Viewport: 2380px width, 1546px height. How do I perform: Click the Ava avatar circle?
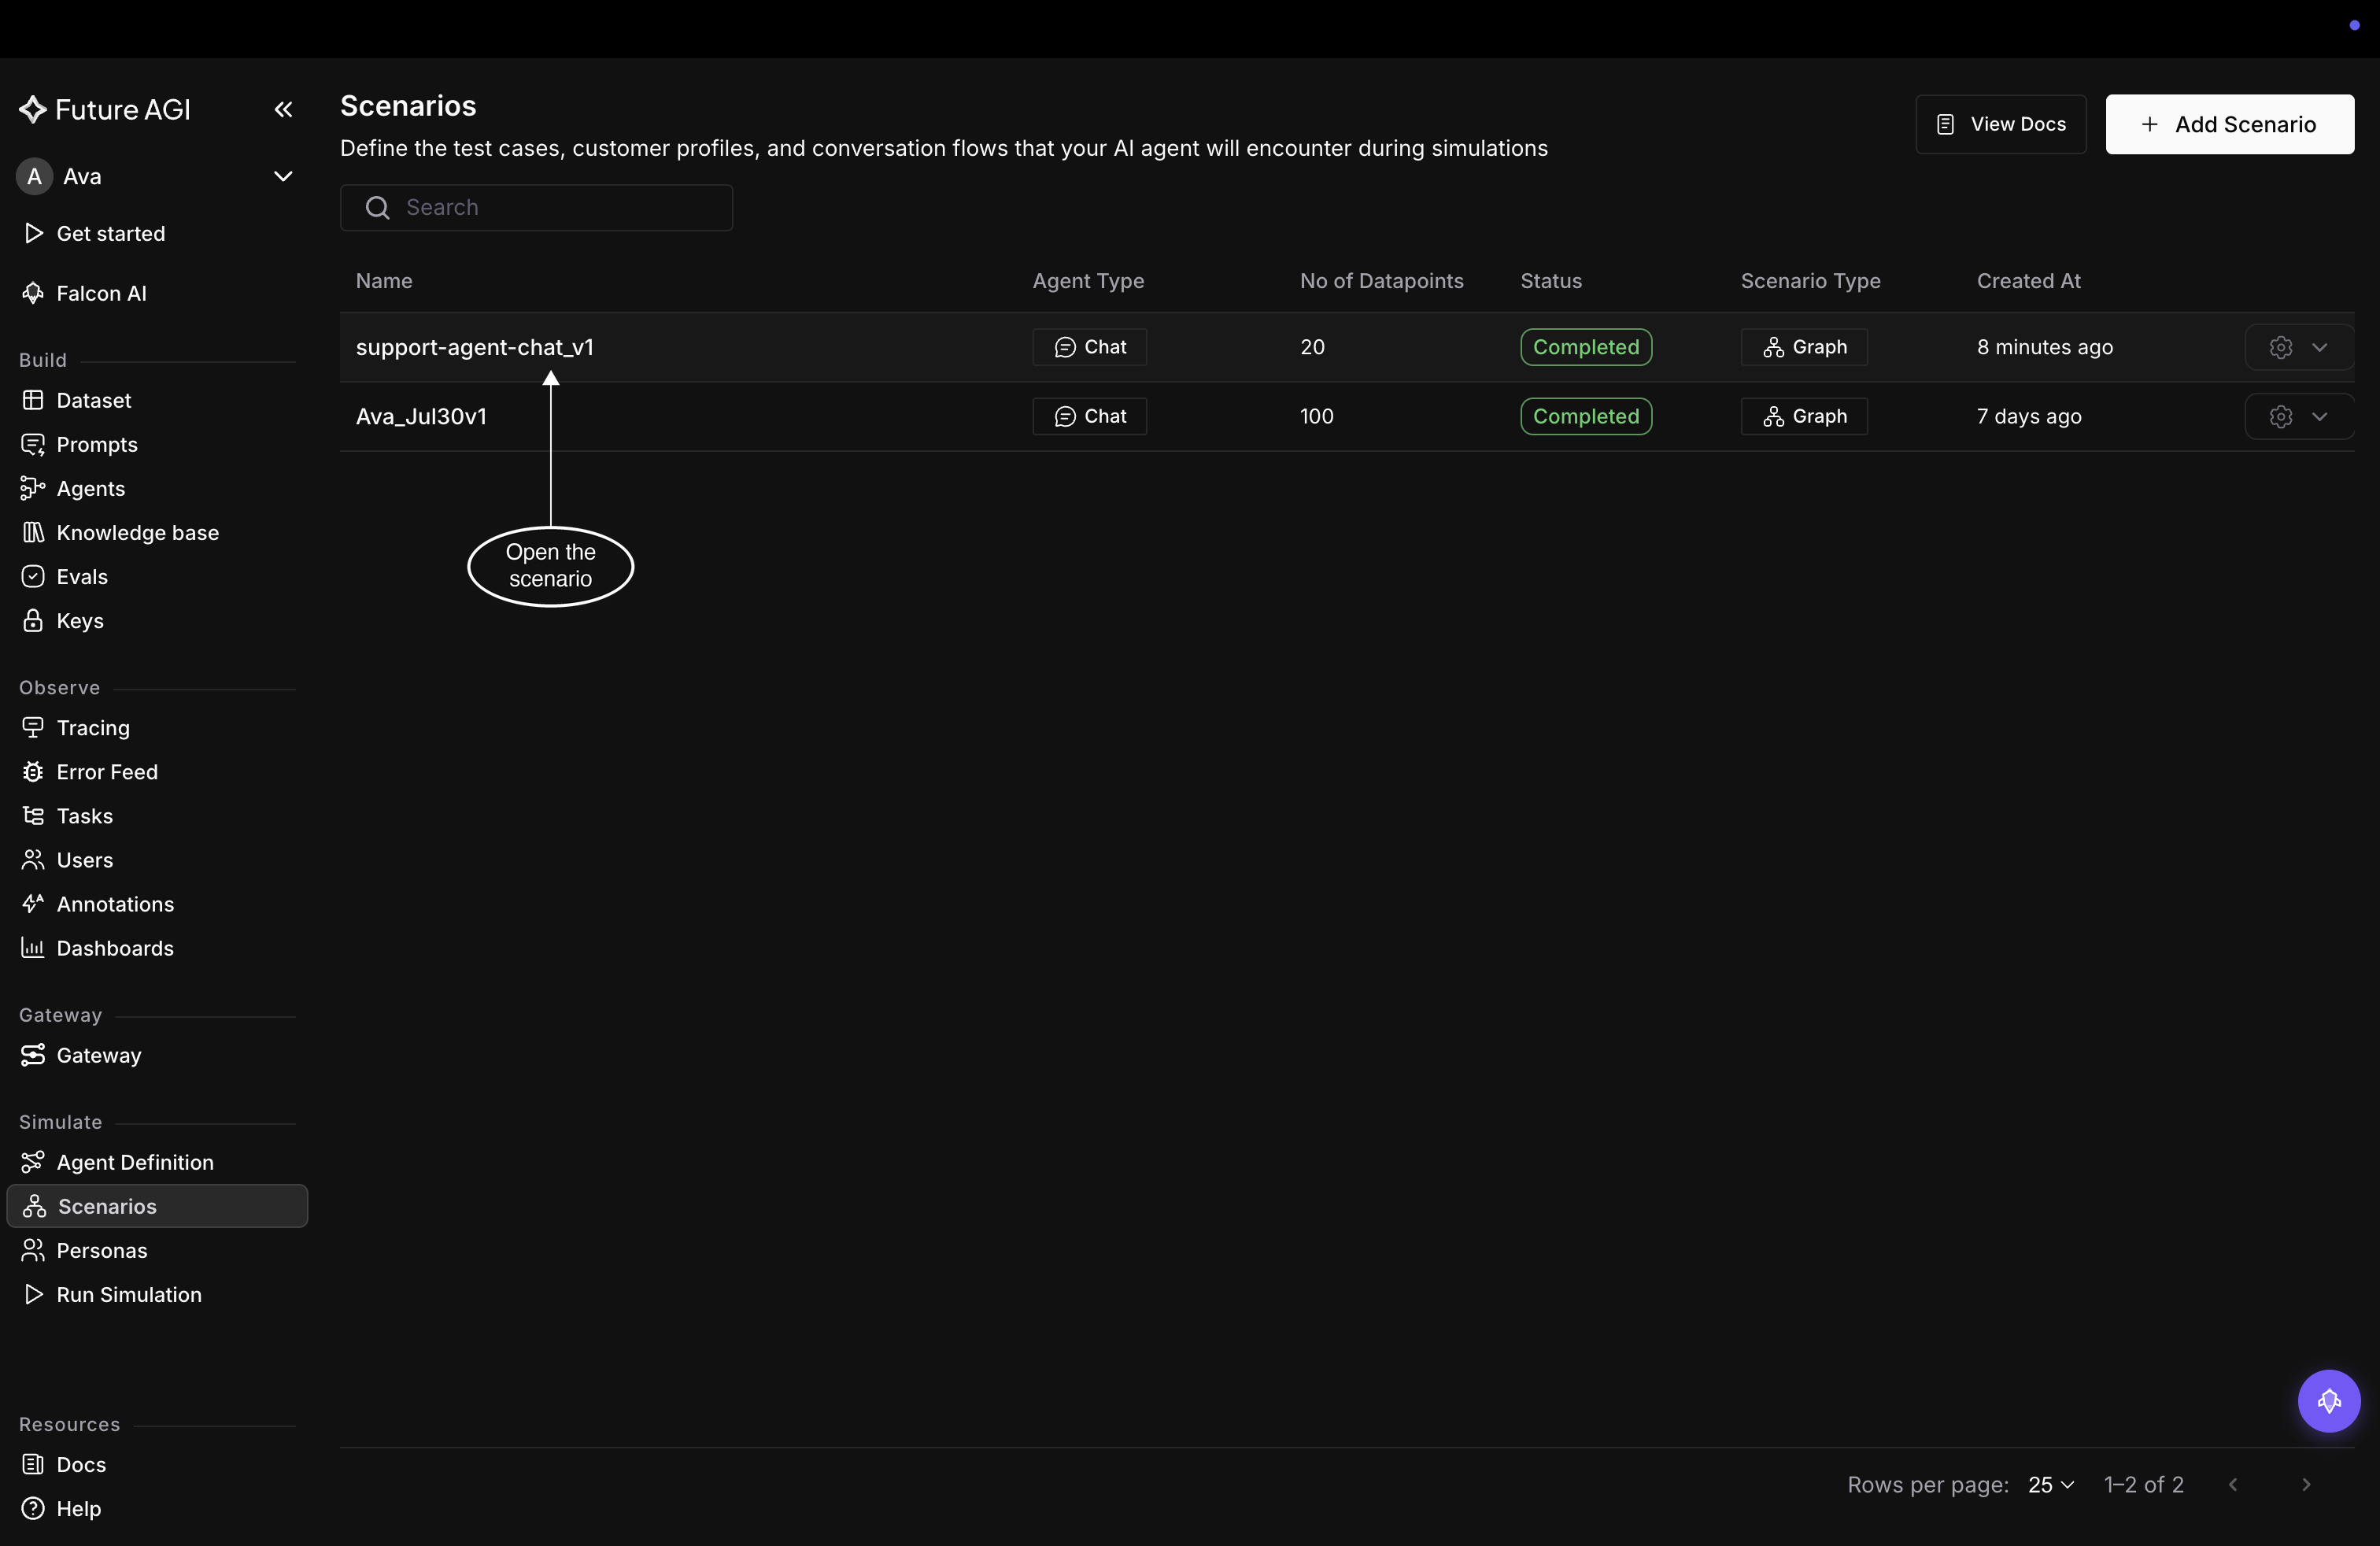(x=34, y=176)
